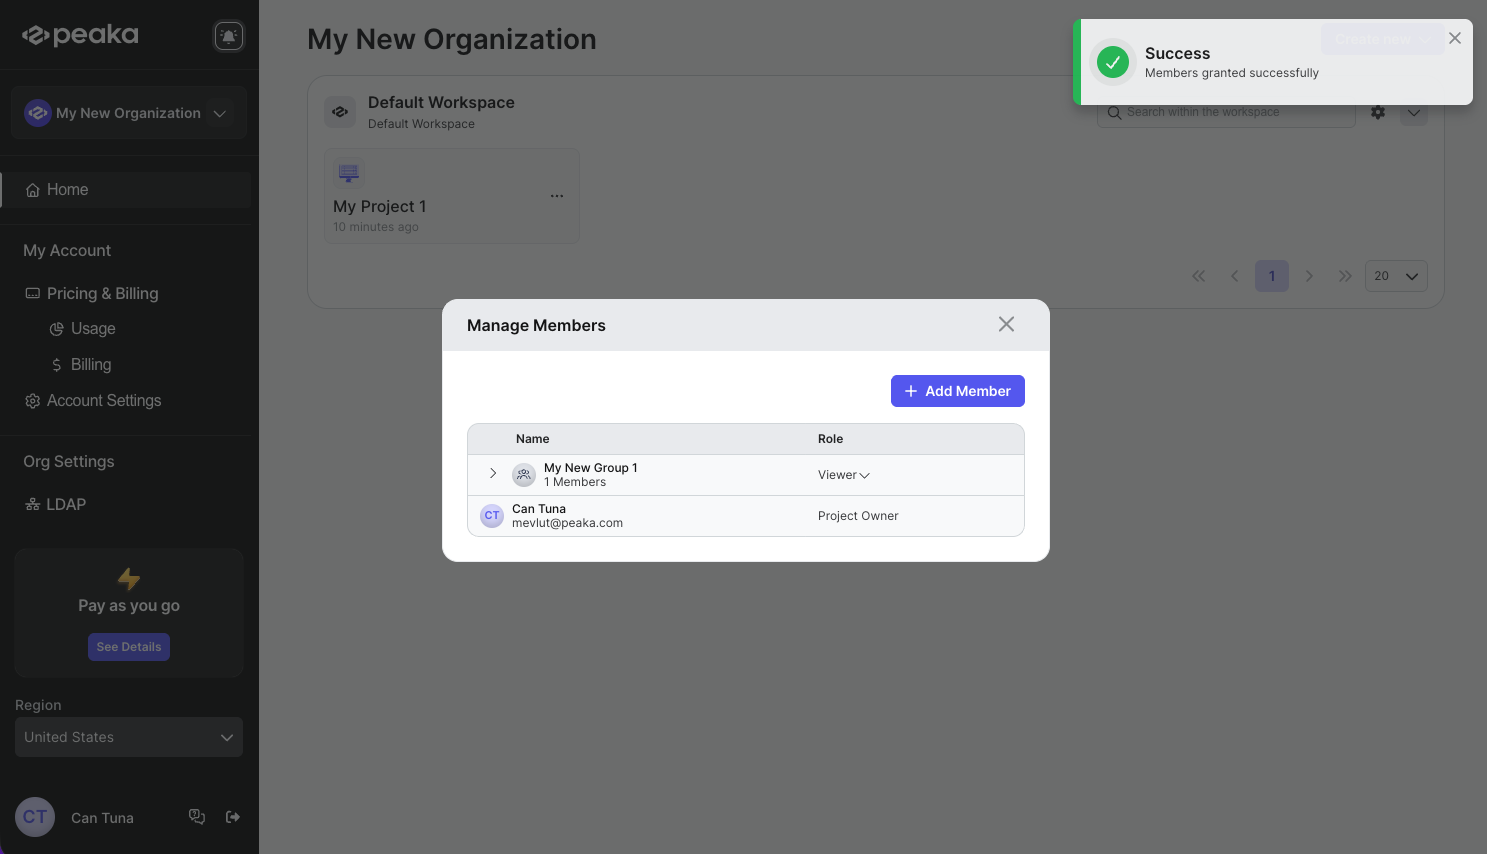Change the page size dropdown showing 20
The height and width of the screenshot is (854, 1487).
click(x=1395, y=276)
